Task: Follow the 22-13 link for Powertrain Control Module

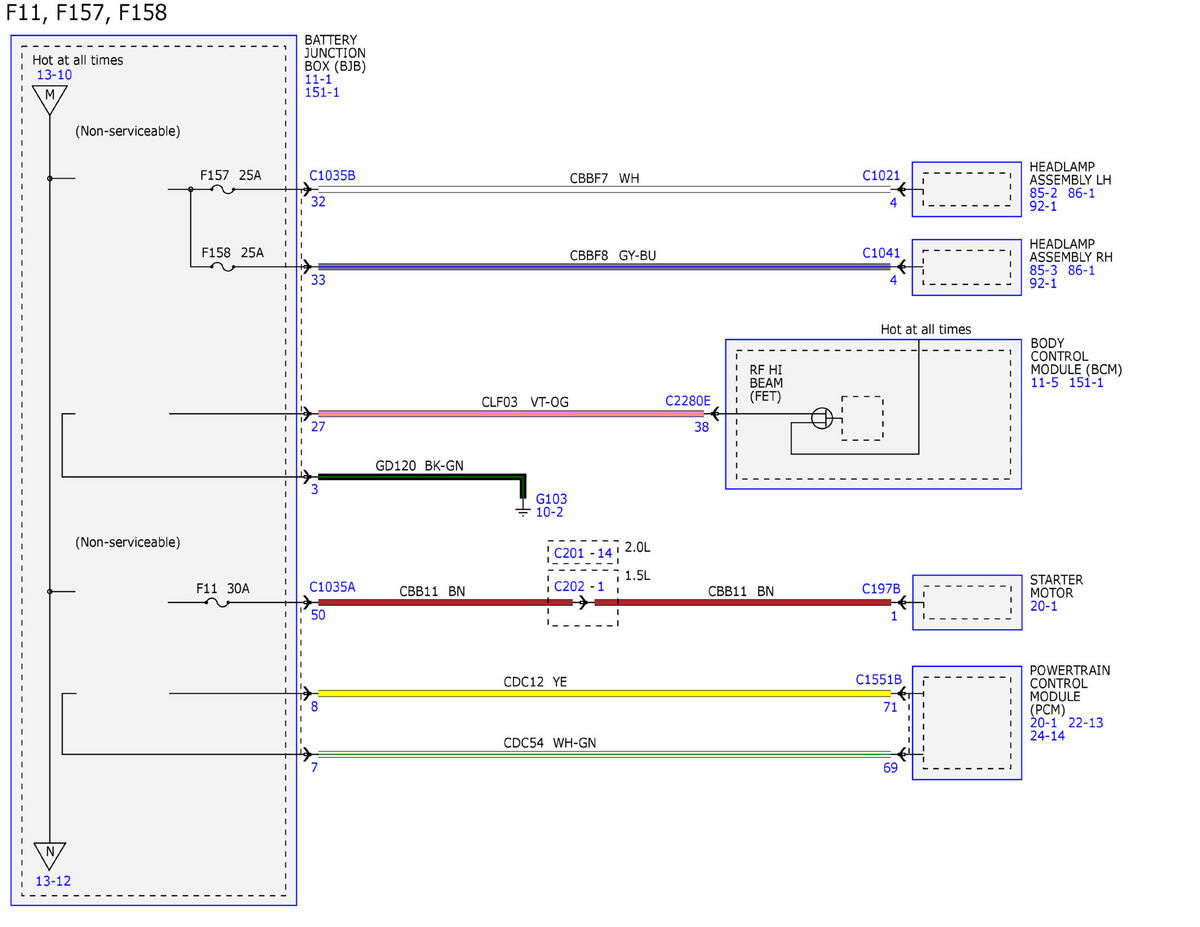Action: pos(1084,722)
